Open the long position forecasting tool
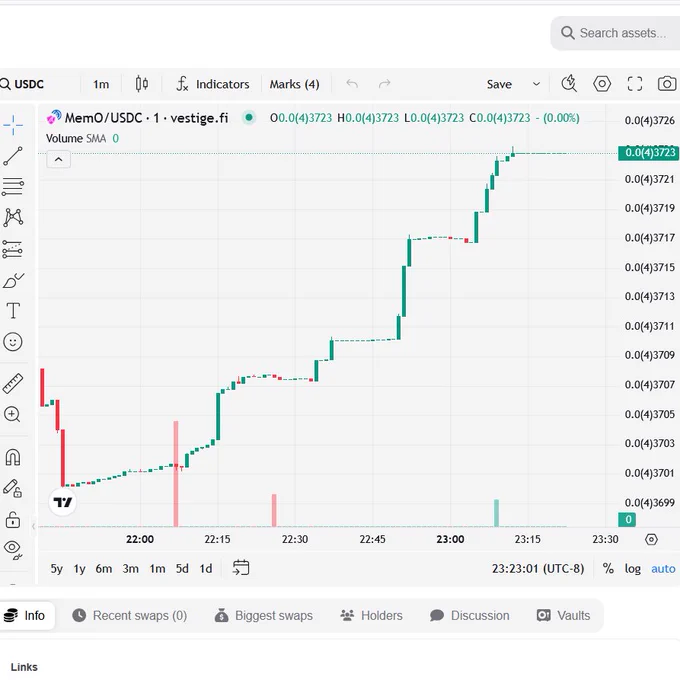 coord(13,249)
